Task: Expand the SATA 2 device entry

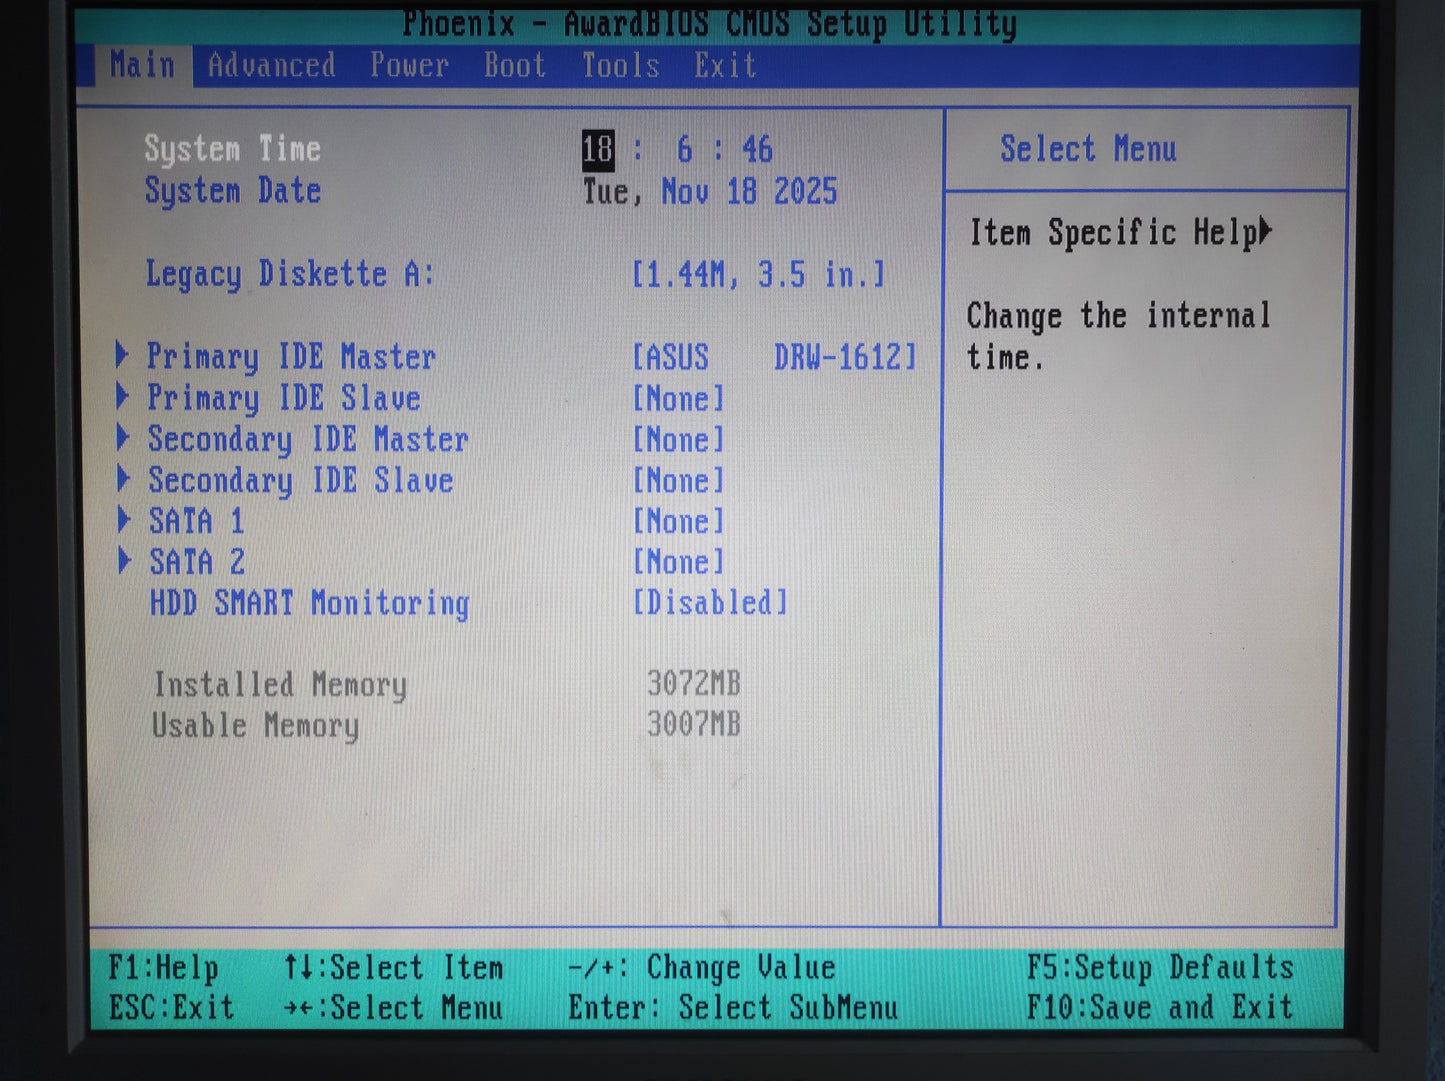Action: pos(197,562)
